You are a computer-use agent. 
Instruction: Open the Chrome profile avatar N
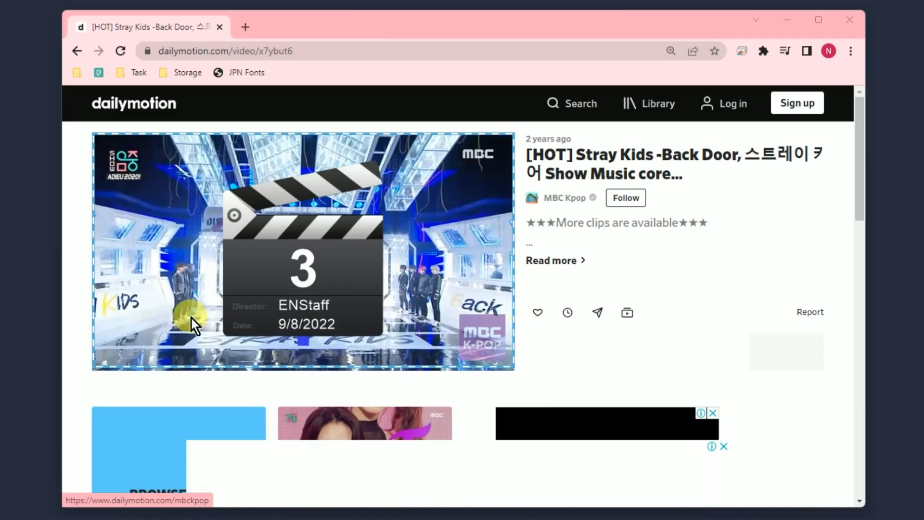tap(829, 51)
